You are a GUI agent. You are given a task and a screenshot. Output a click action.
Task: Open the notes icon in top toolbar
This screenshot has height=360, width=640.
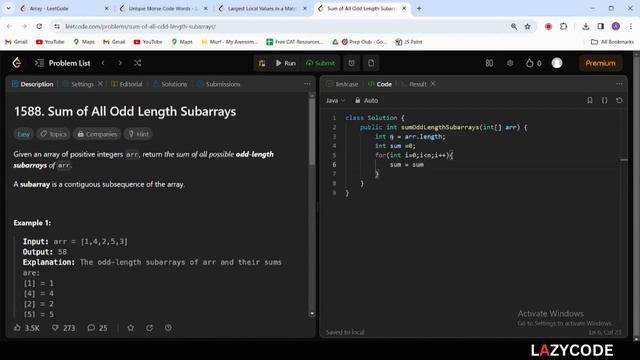[x=371, y=63]
